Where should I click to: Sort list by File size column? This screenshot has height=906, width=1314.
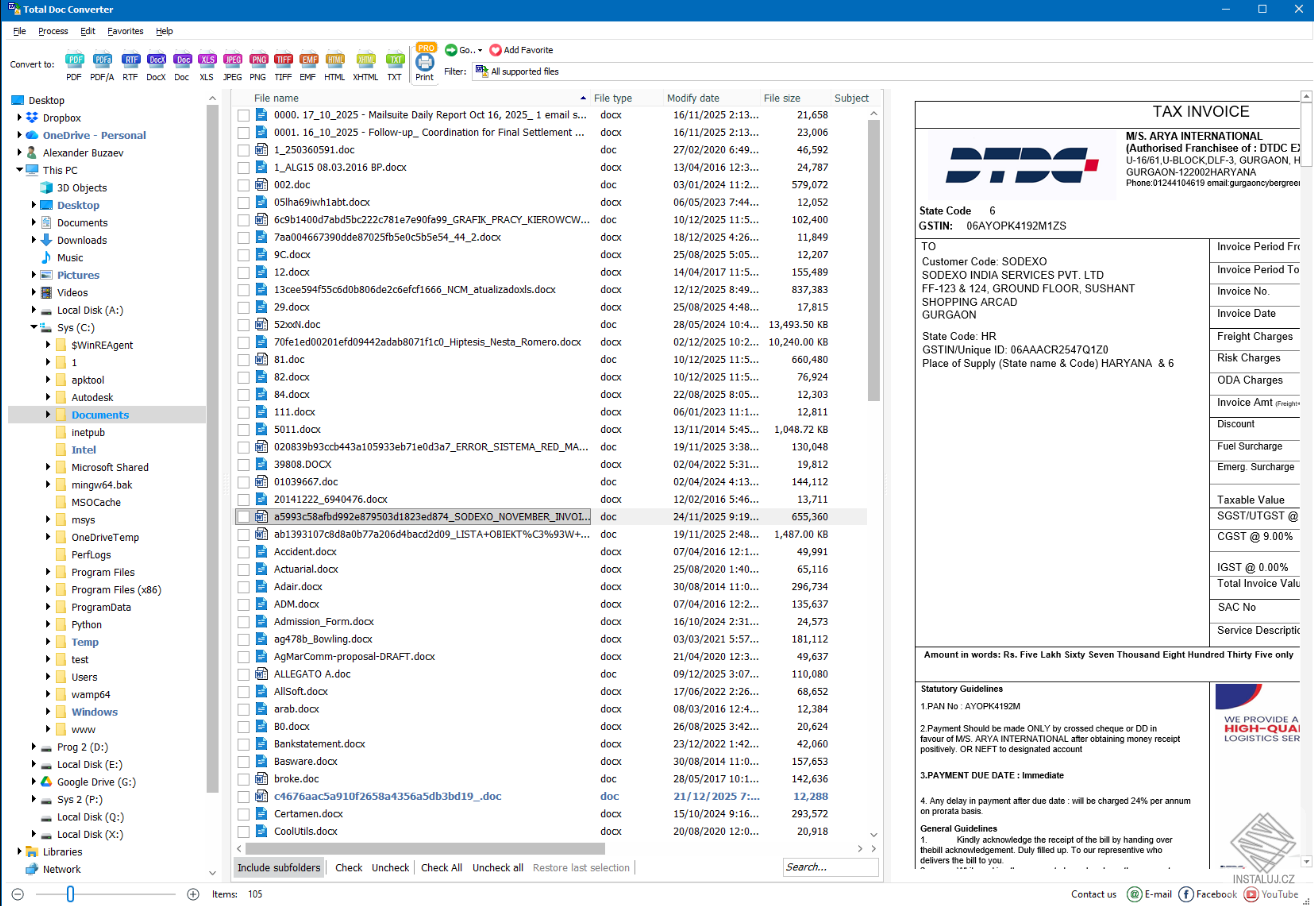782,98
